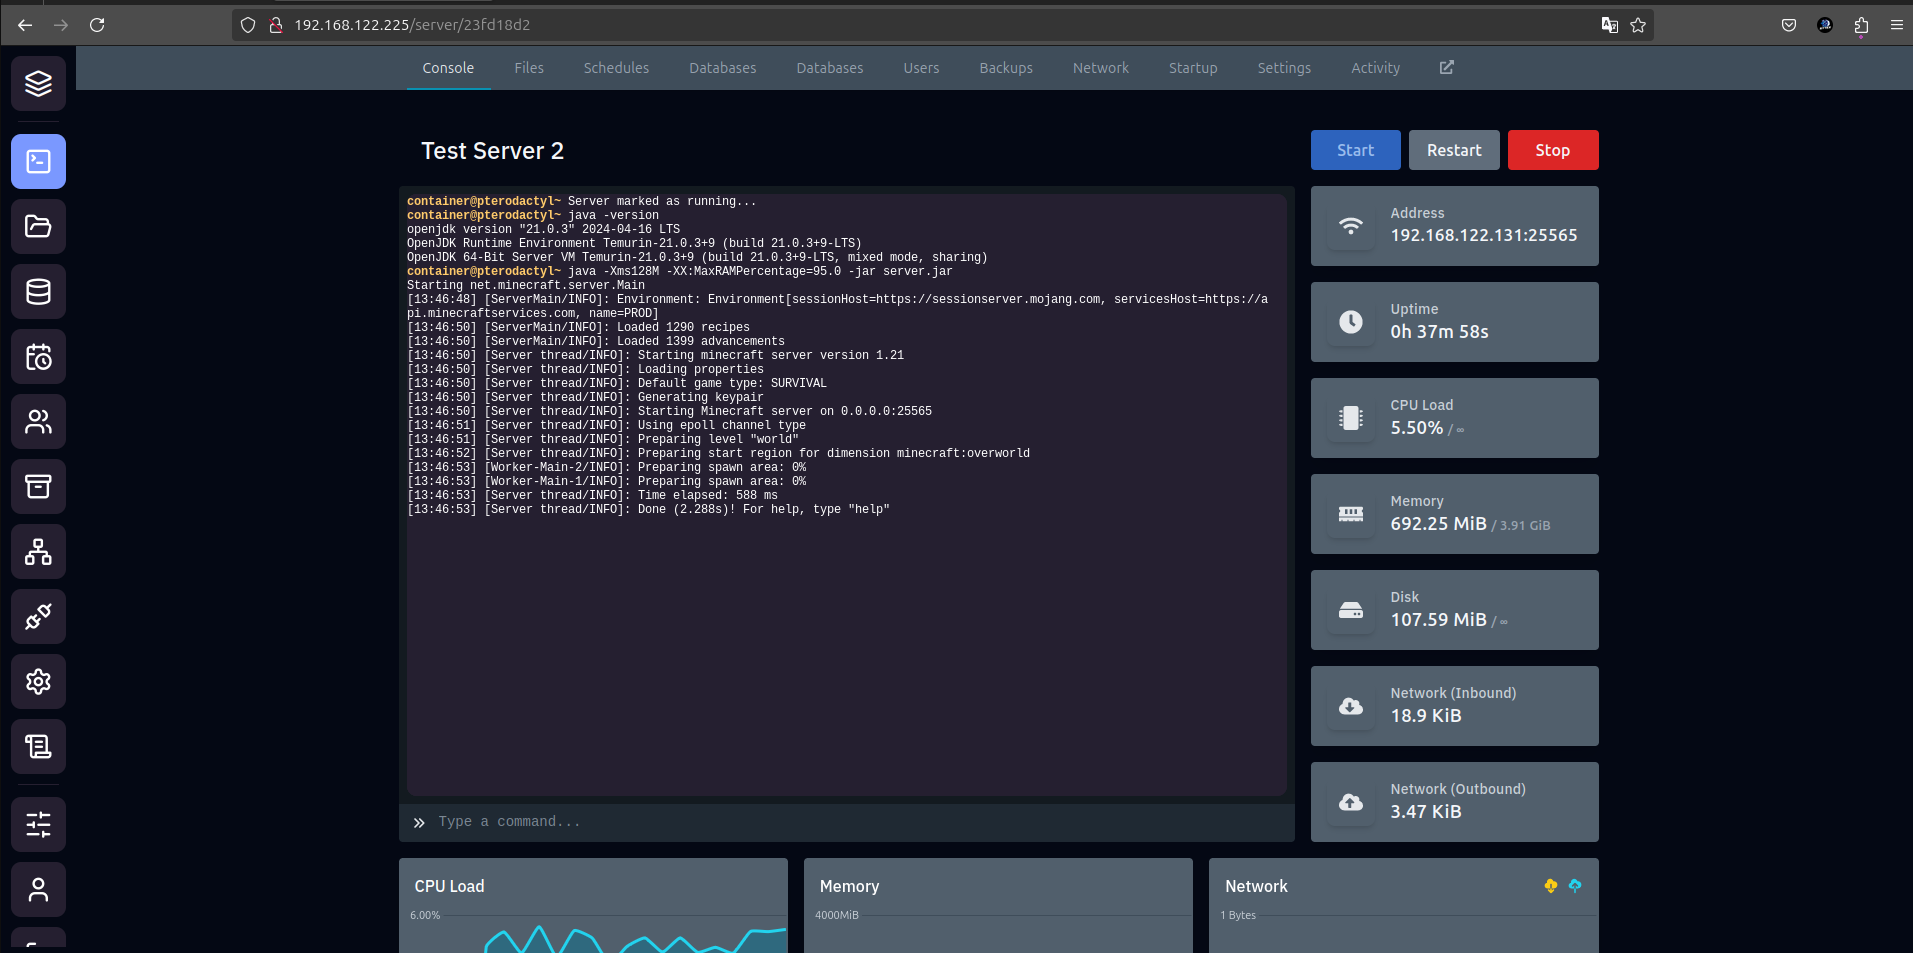This screenshot has width=1913, height=953.
Task: Click the Memory chart title
Action: pyautogui.click(x=849, y=886)
